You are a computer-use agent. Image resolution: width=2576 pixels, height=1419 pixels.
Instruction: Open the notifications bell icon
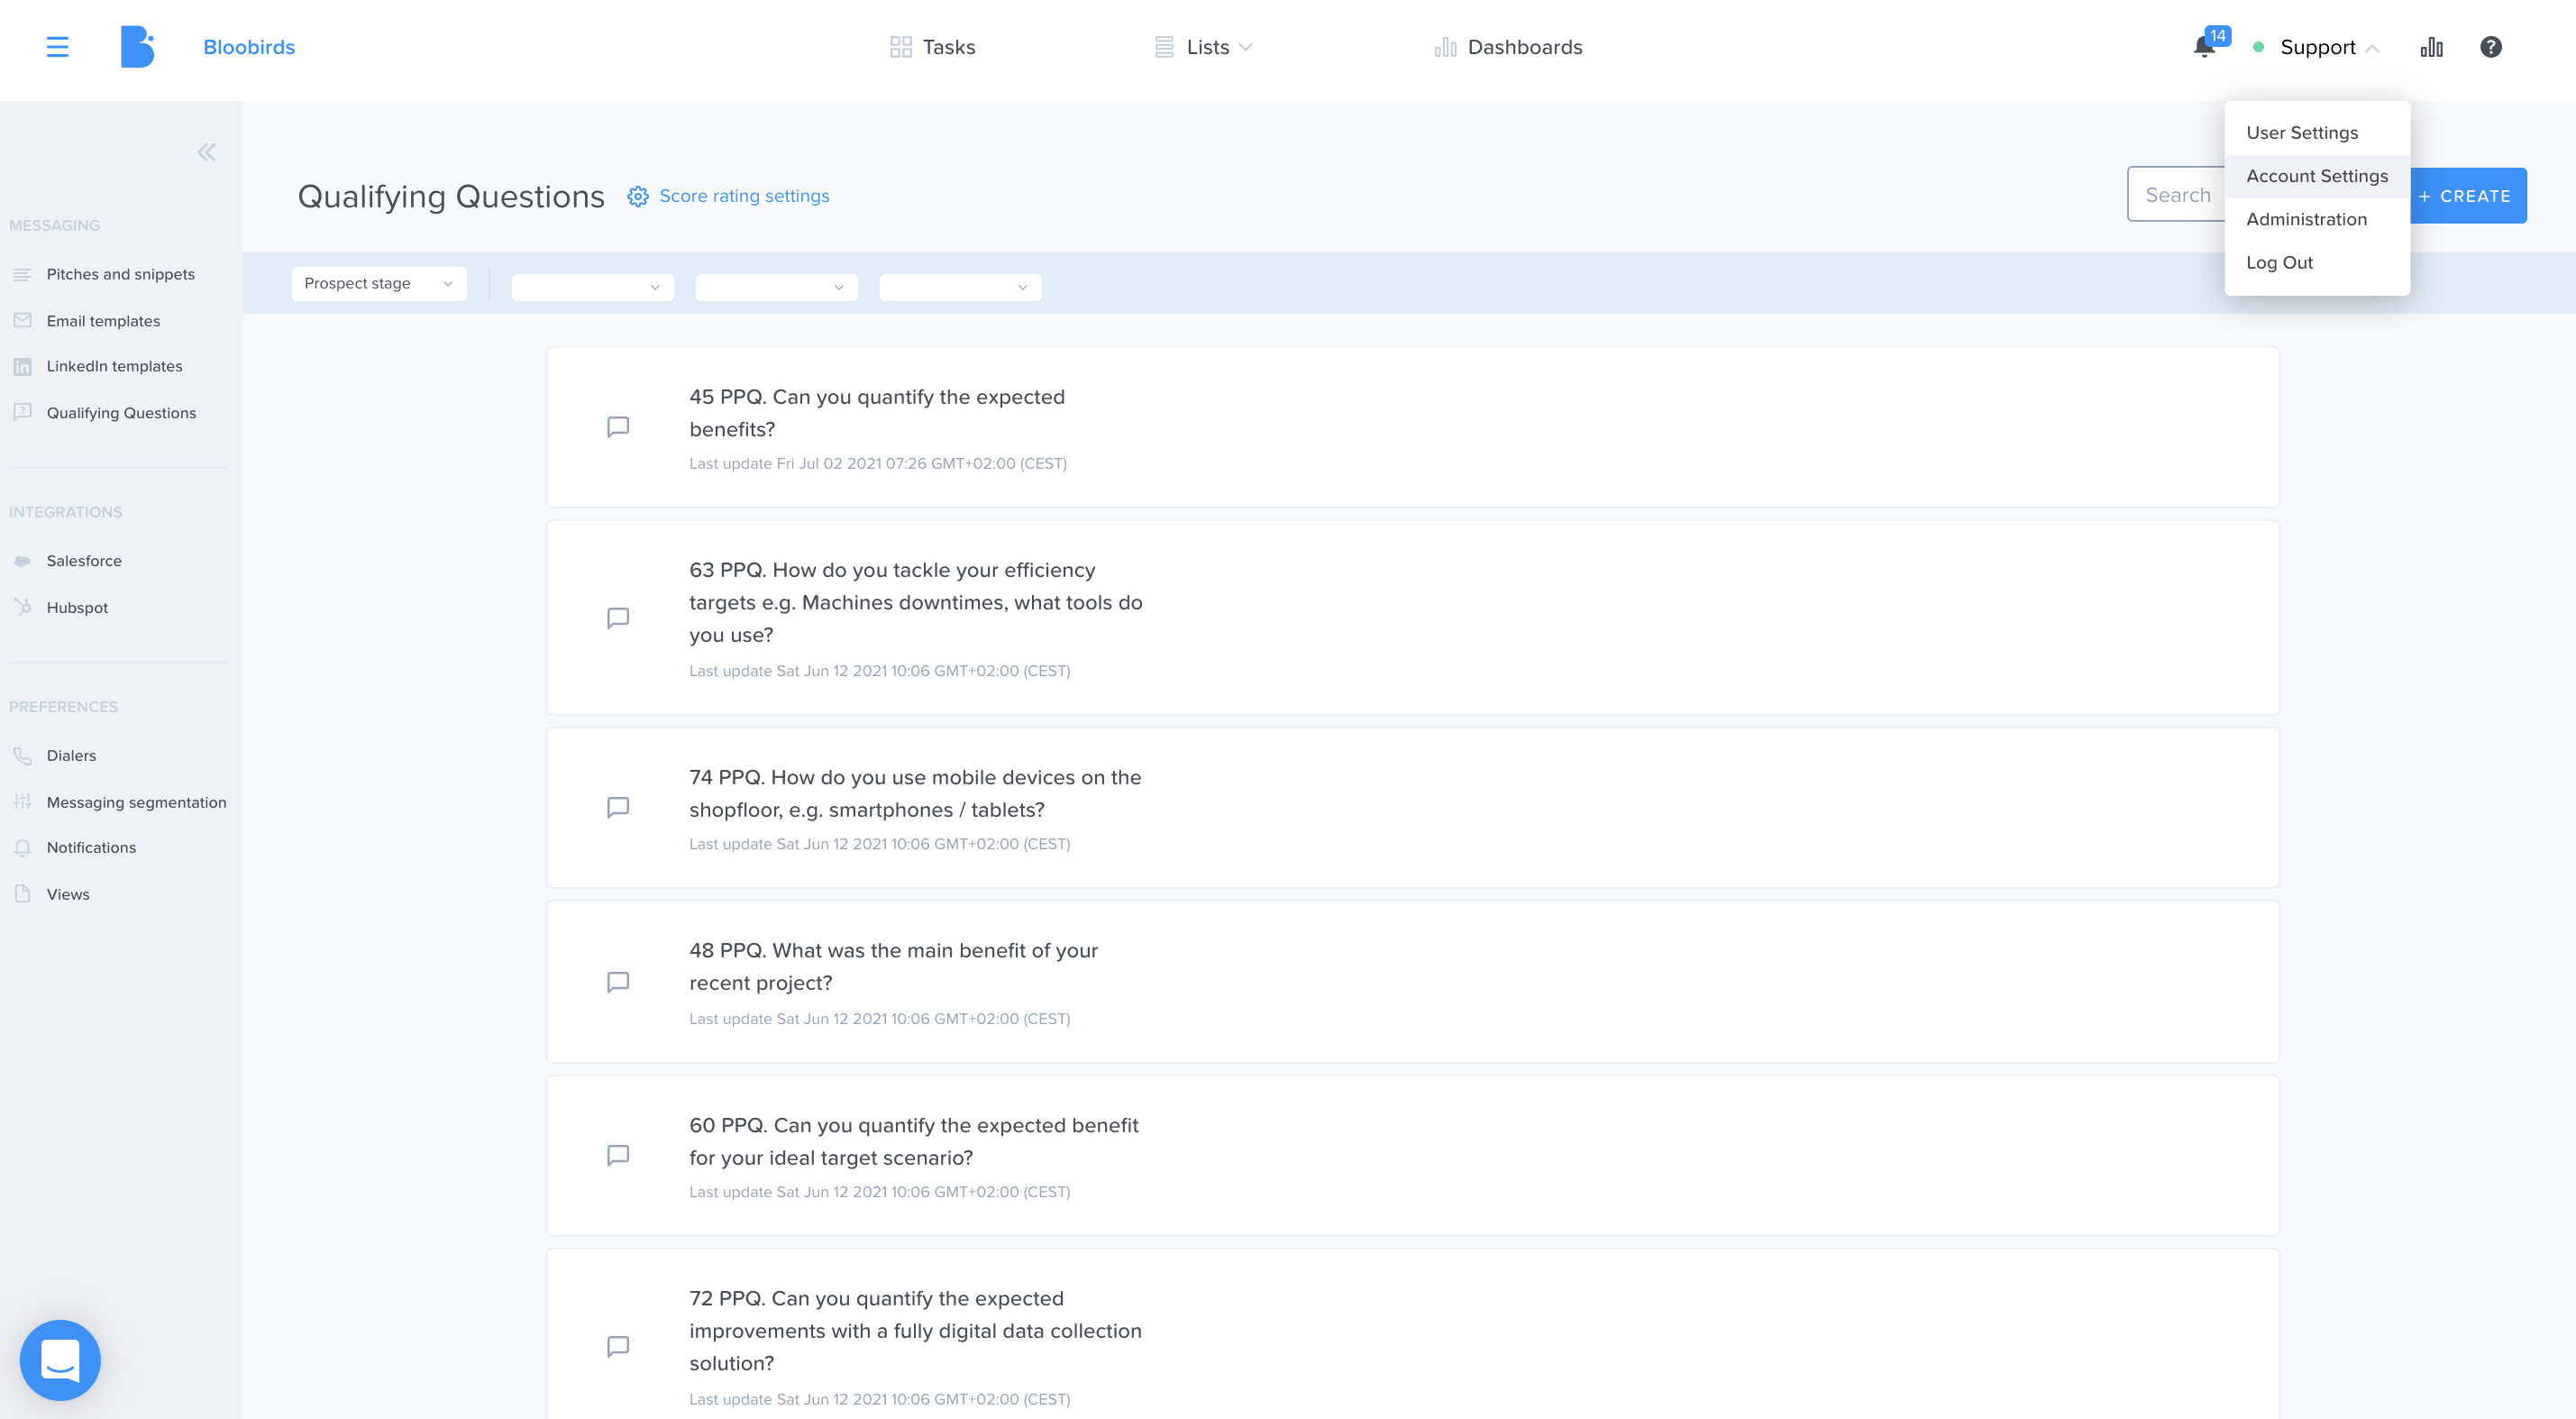2203,48
